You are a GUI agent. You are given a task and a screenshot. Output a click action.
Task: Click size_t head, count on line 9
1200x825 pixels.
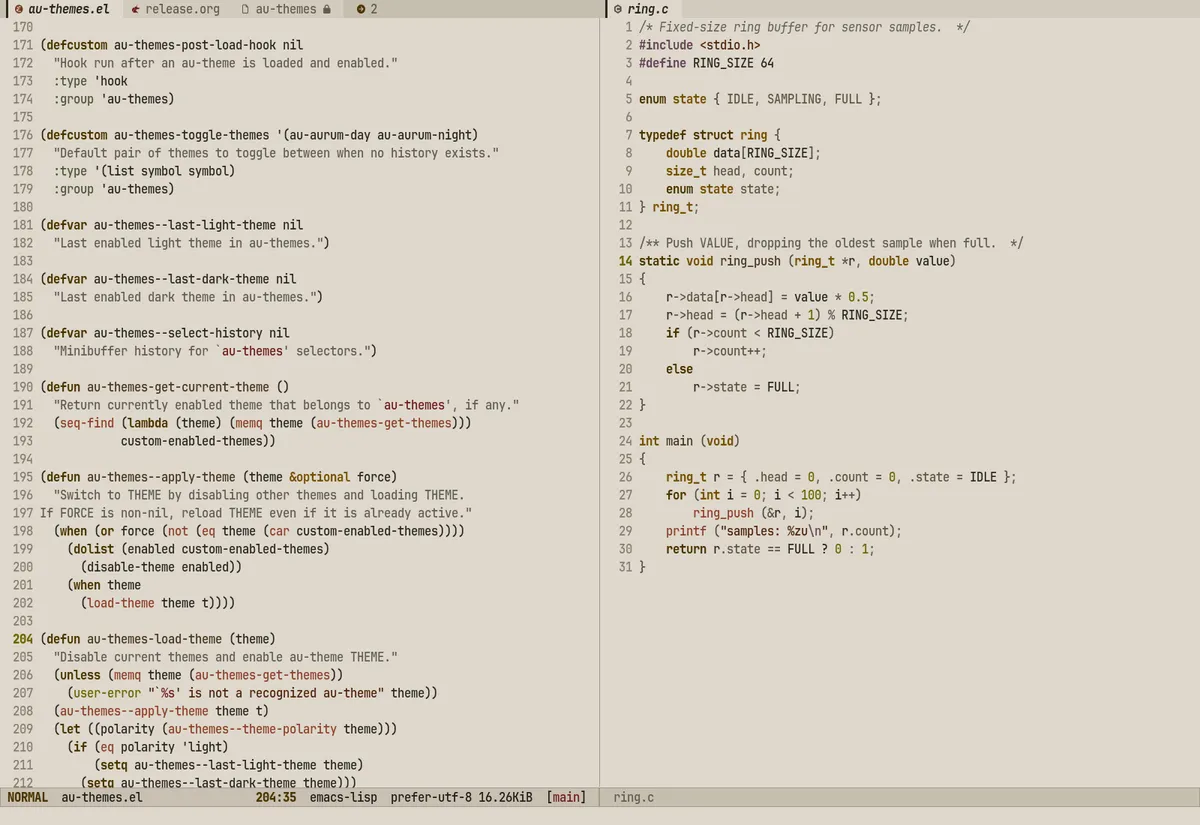[727, 171]
